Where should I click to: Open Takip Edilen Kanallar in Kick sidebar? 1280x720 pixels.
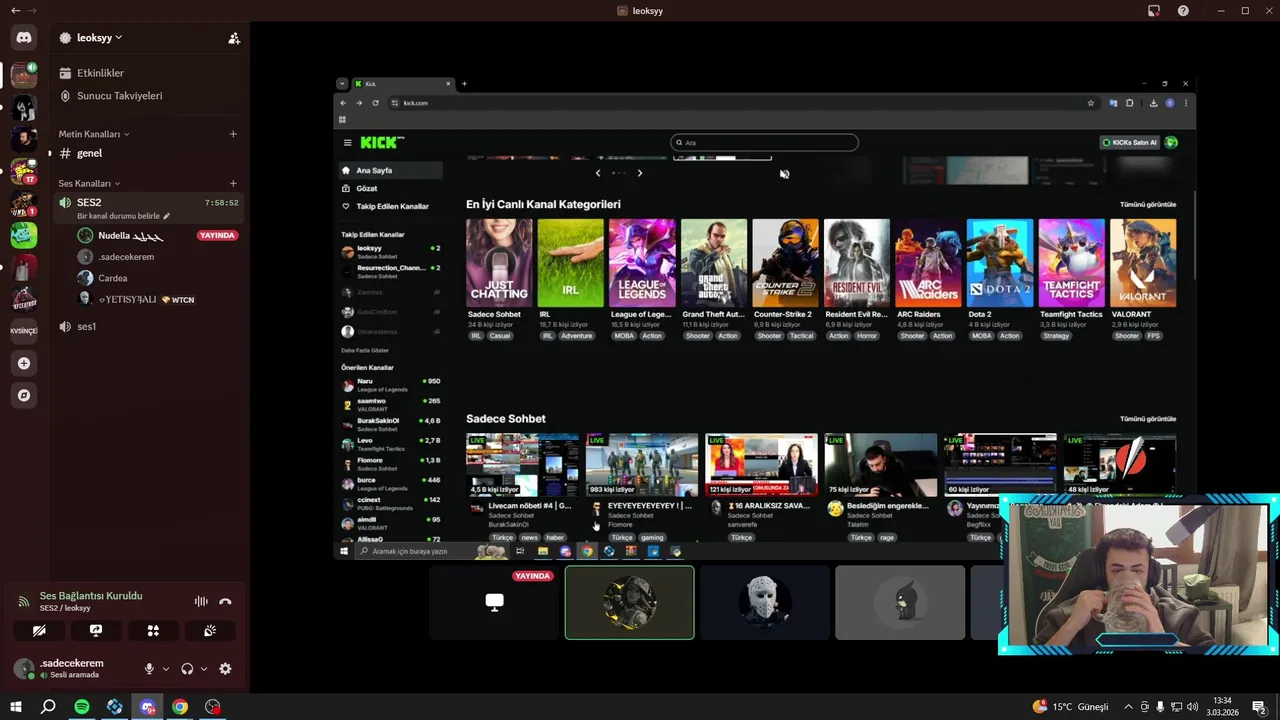click(x=390, y=206)
